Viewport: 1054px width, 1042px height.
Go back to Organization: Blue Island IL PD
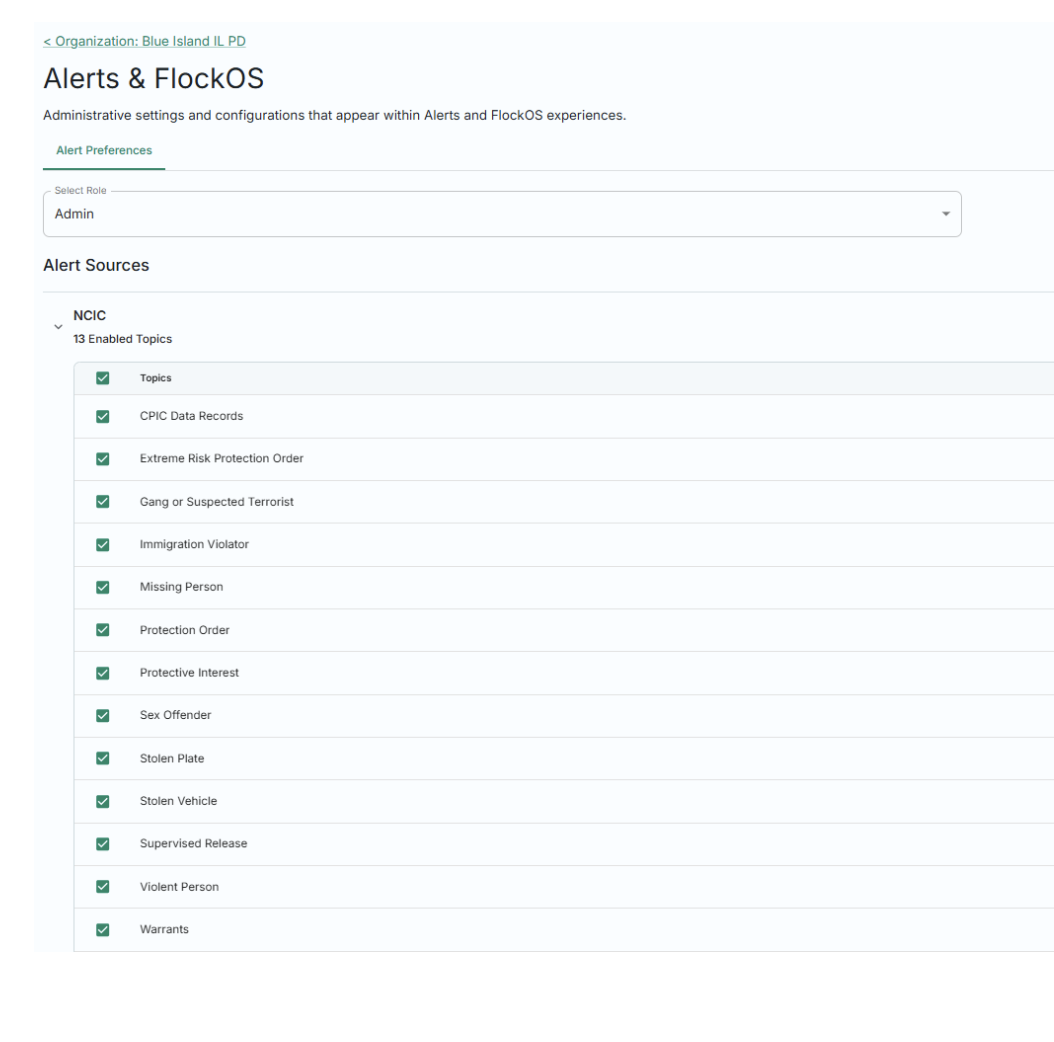[x=145, y=41]
